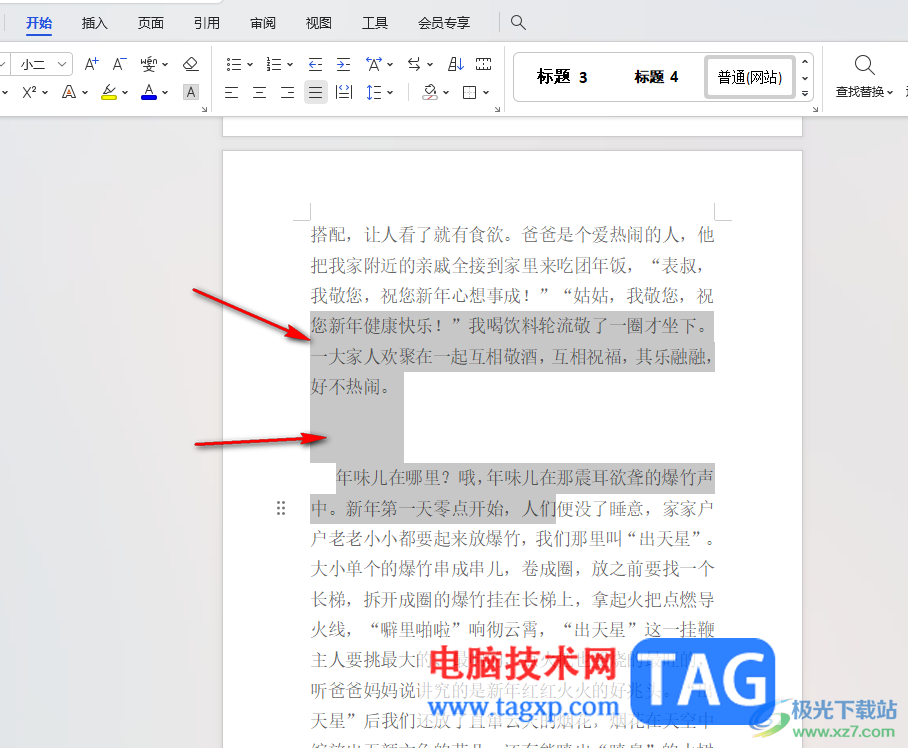
Task: Switch to 审阅 tab
Action: pyautogui.click(x=263, y=23)
